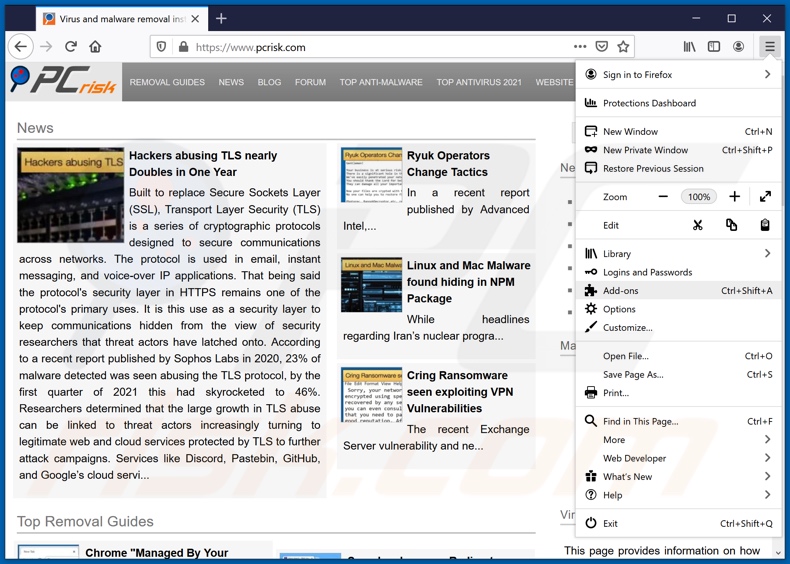Click the Reload page icon
The image size is (790, 564).
[x=71, y=47]
